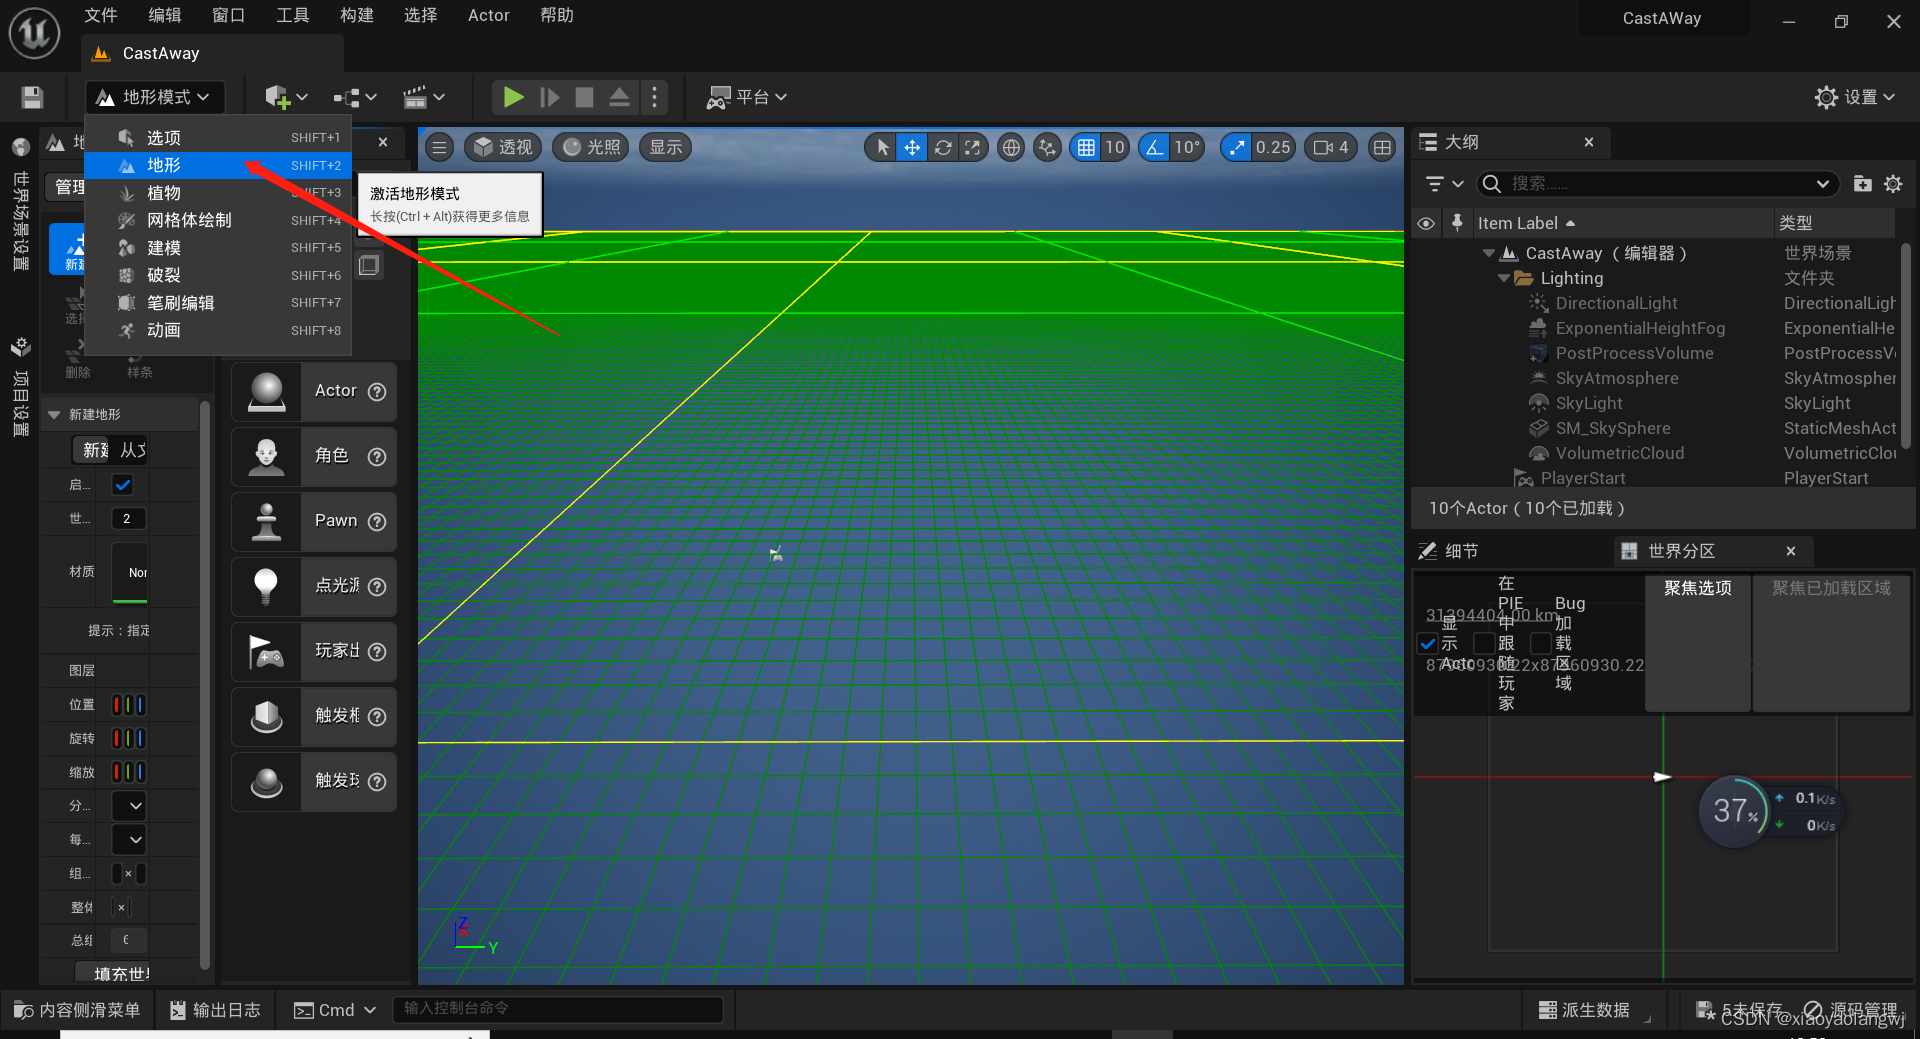Viewport: 1920px width, 1039px height.
Task: Open the outliner filter dropdown
Action: pyautogui.click(x=1443, y=184)
